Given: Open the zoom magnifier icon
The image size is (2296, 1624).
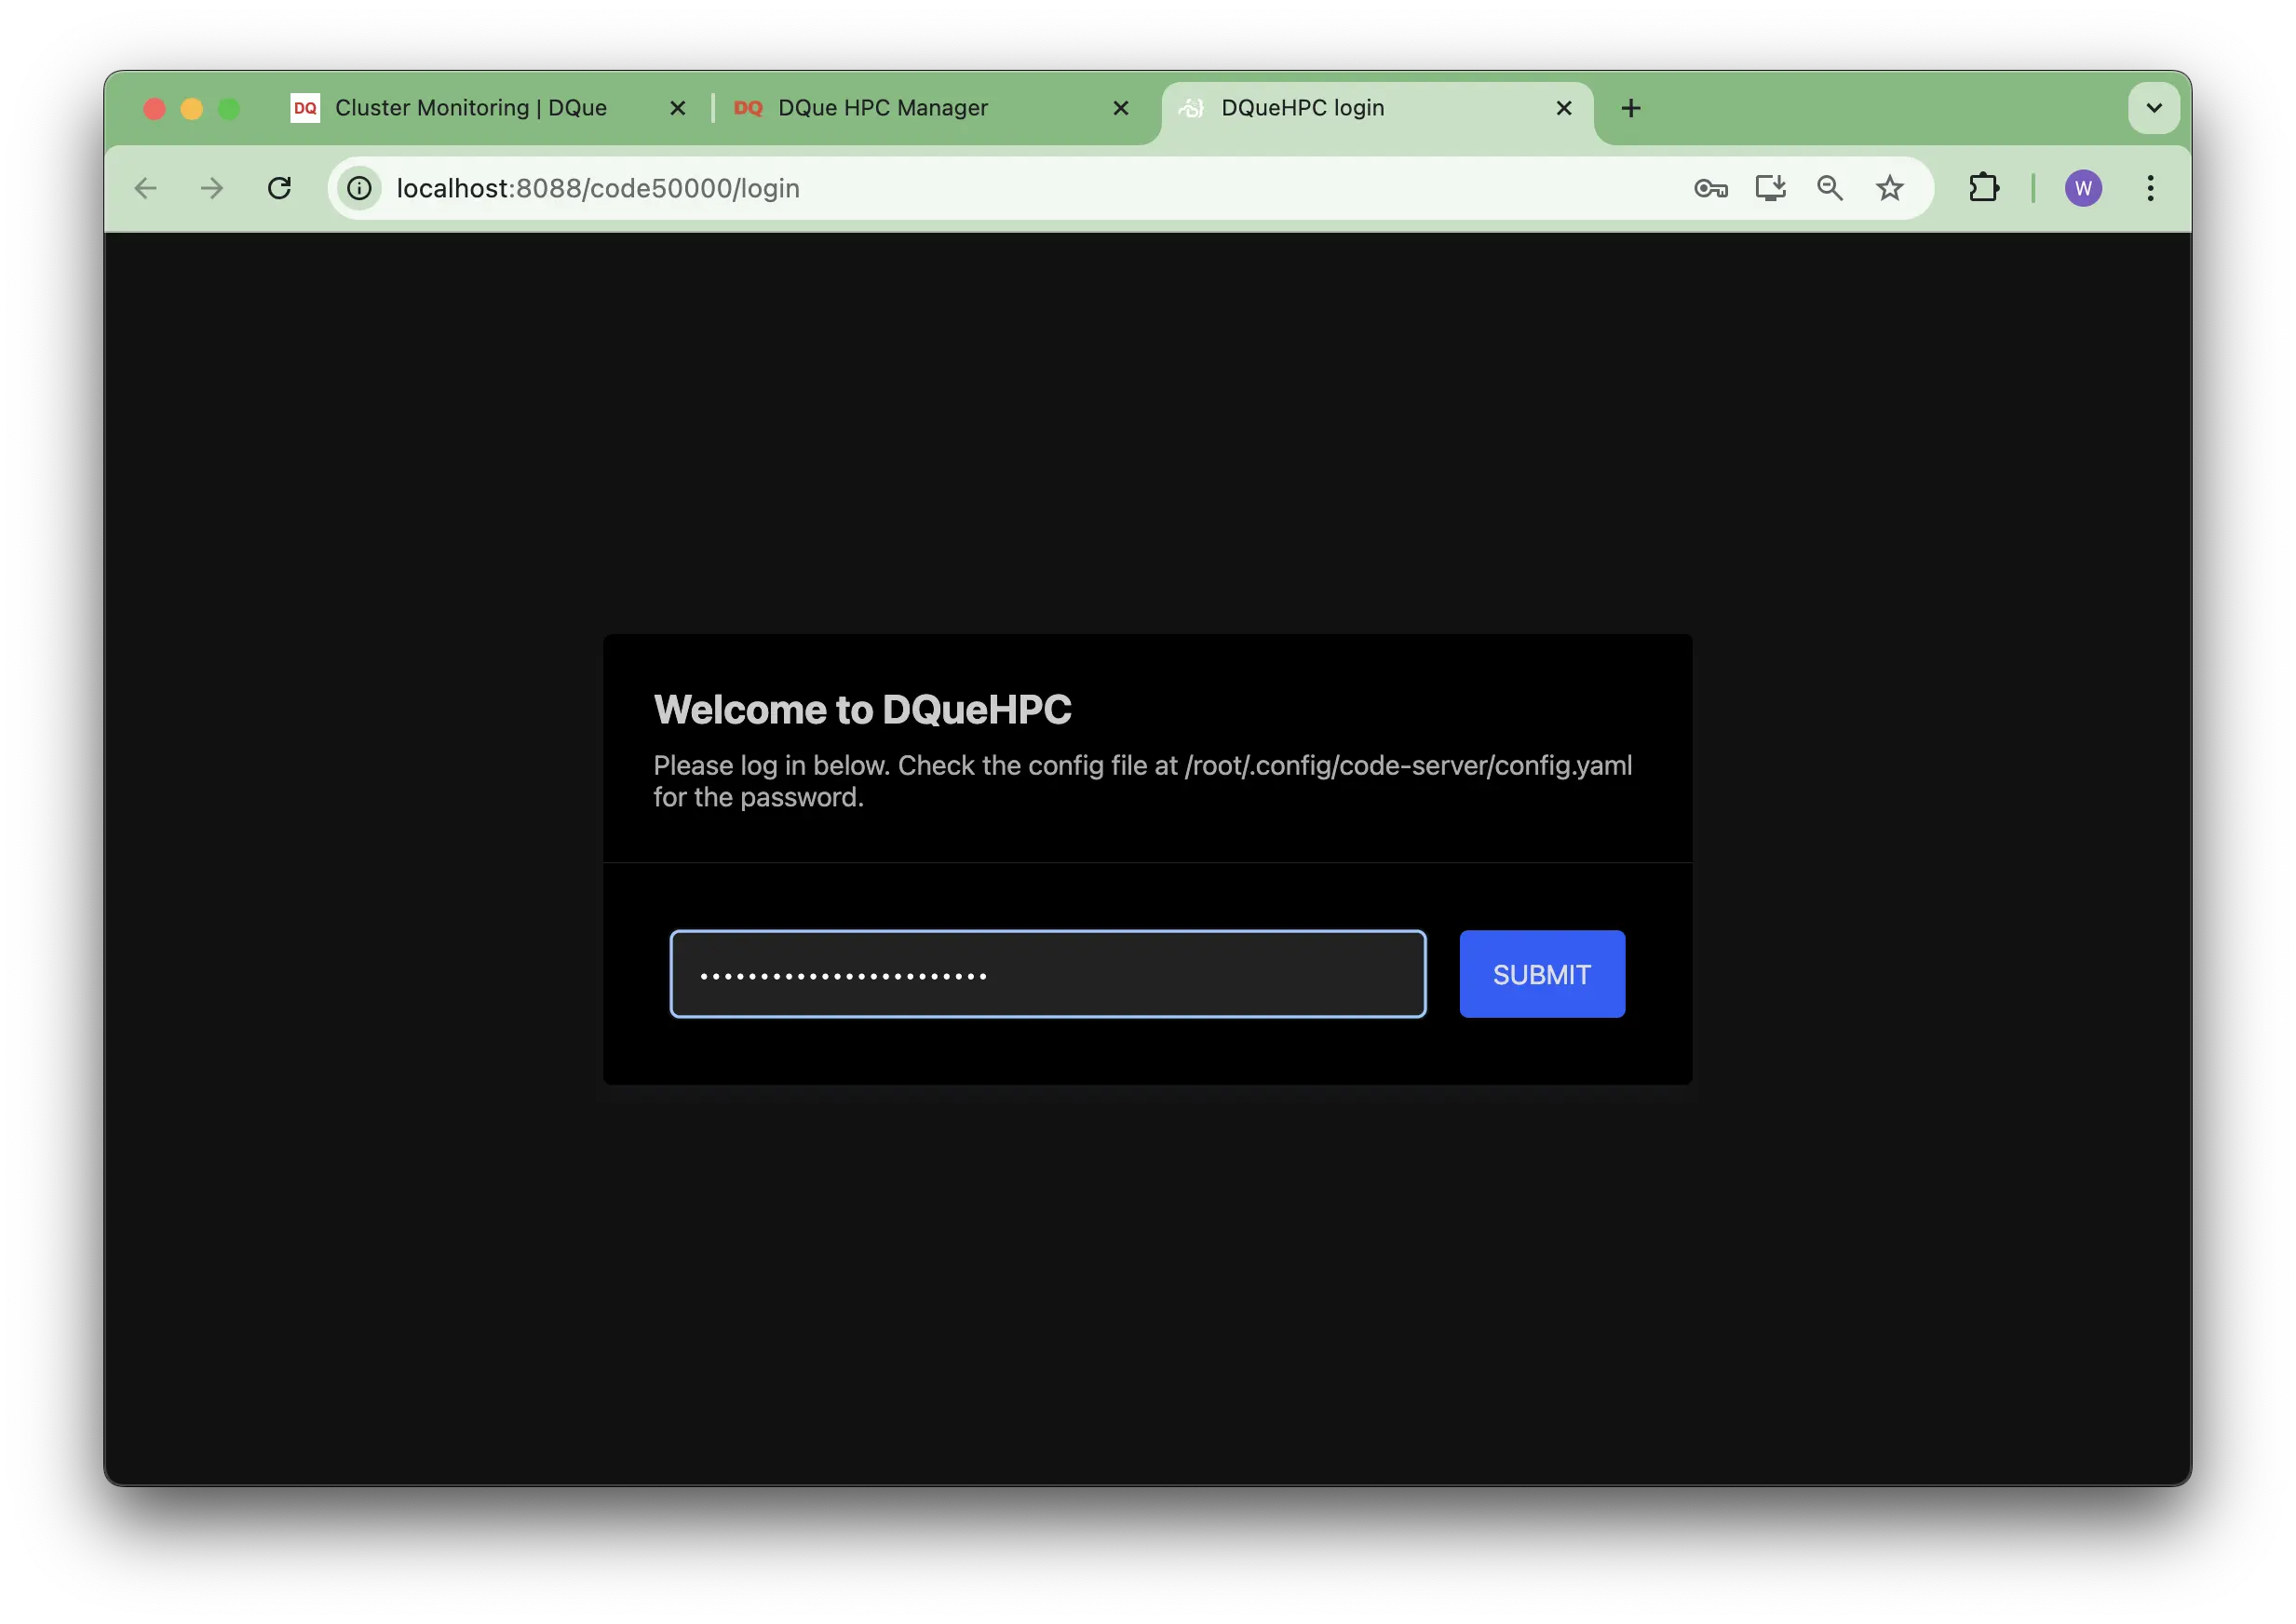Looking at the screenshot, I should point(1830,188).
